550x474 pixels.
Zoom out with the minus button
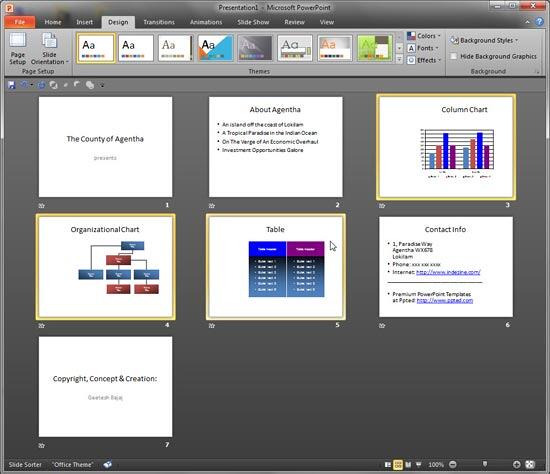click(453, 465)
